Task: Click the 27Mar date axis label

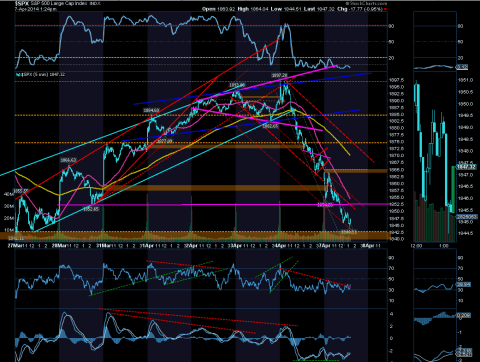Action: [14, 246]
